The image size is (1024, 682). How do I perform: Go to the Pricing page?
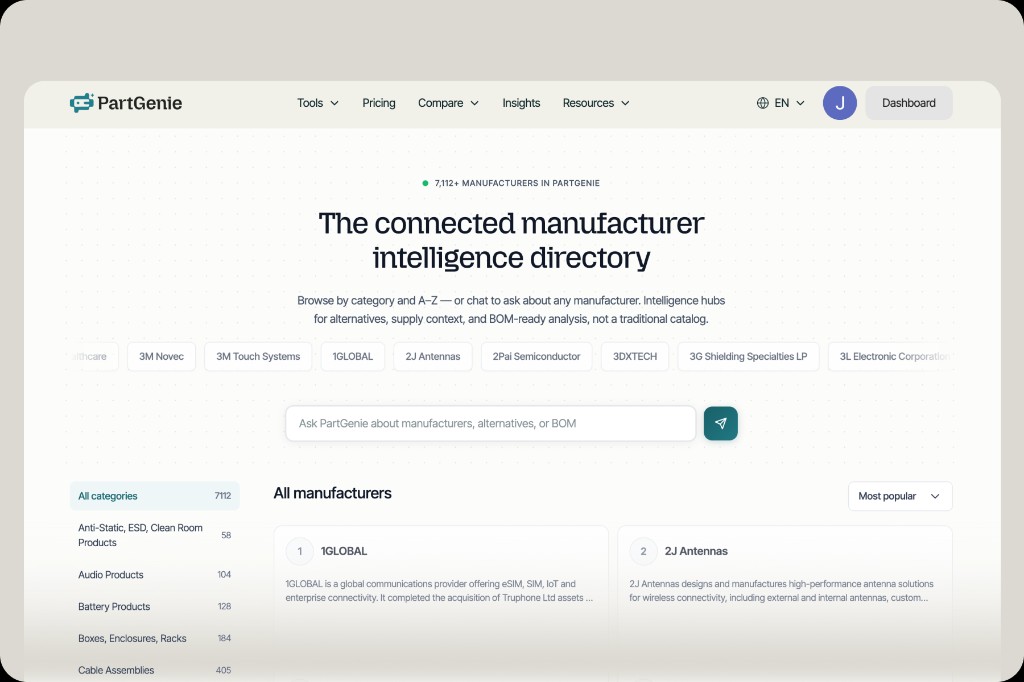[379, 103]
